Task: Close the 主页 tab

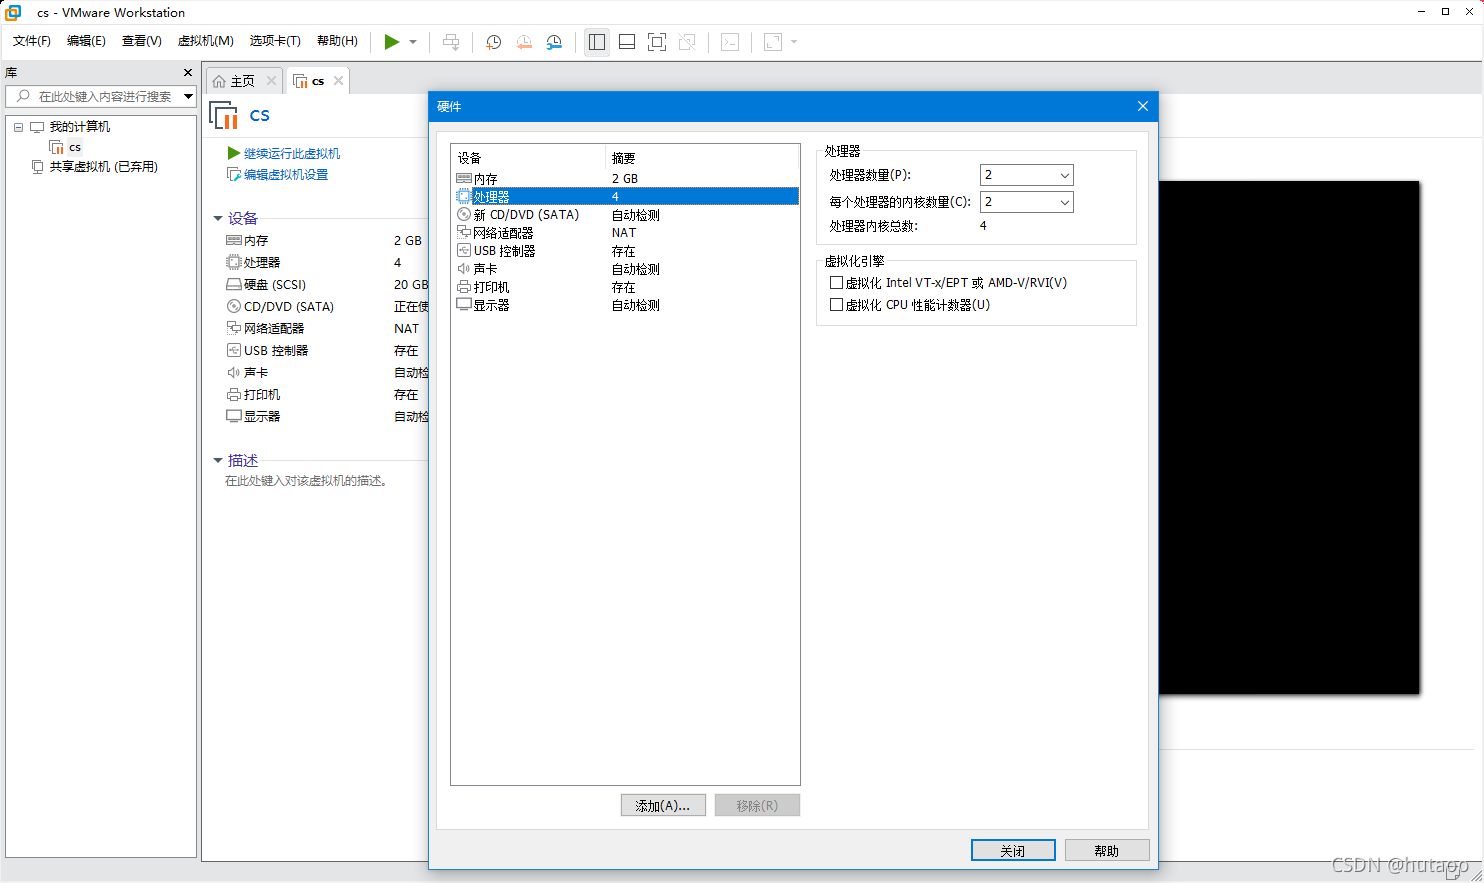Action: pyautogui.click(x=271, y=81)
